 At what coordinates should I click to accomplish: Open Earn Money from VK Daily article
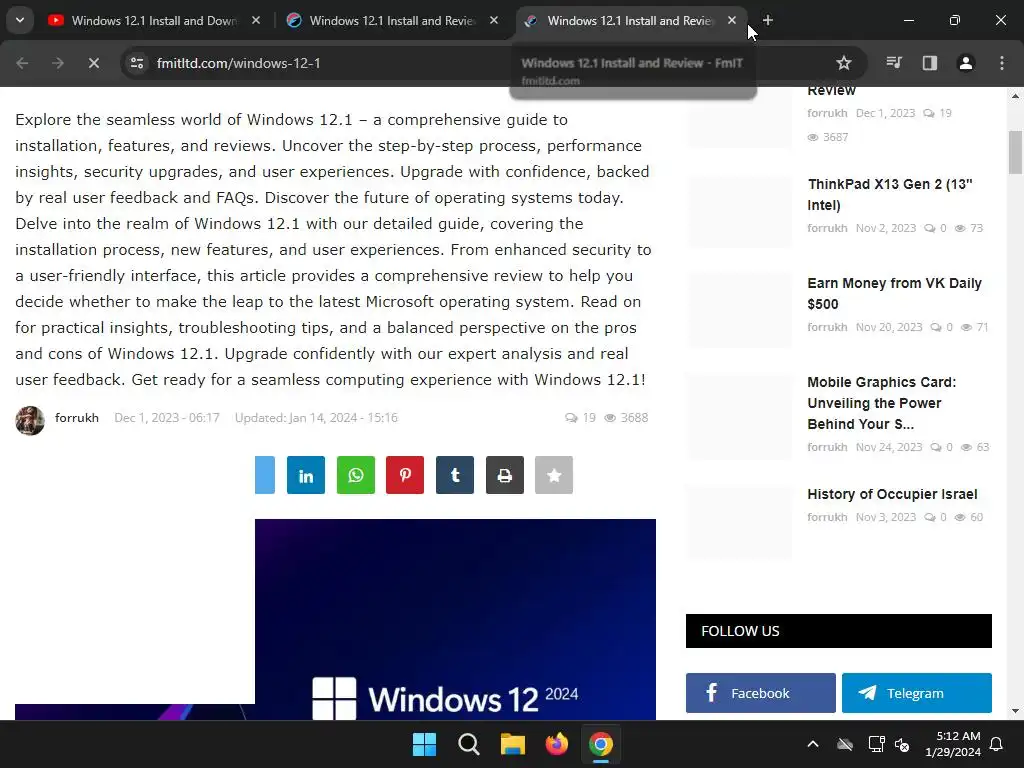[x=895, y=294]
